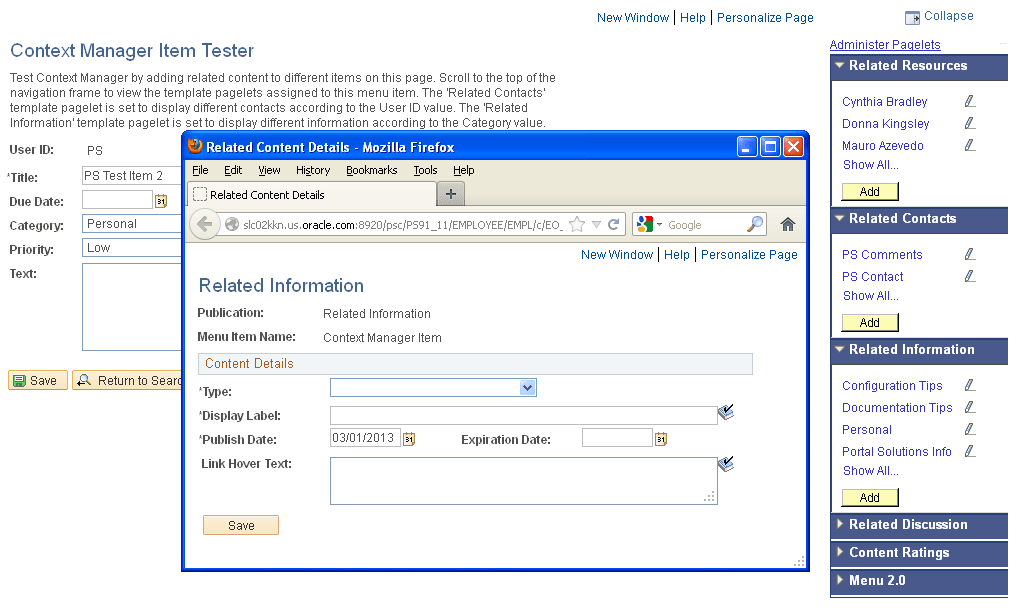1030x614 pixels.
Task: Open the Type dropdown in Content Details
Action: (x=528, y=387)
